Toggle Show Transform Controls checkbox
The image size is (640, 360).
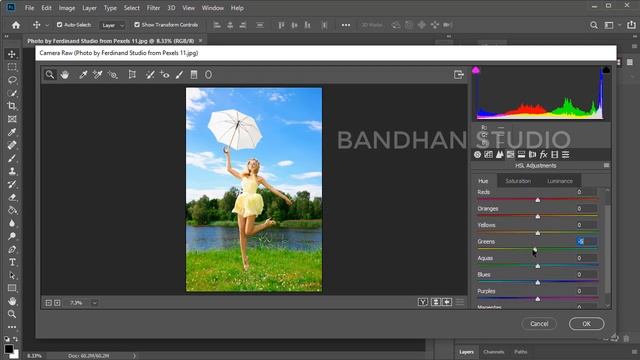tap(137, 25)
